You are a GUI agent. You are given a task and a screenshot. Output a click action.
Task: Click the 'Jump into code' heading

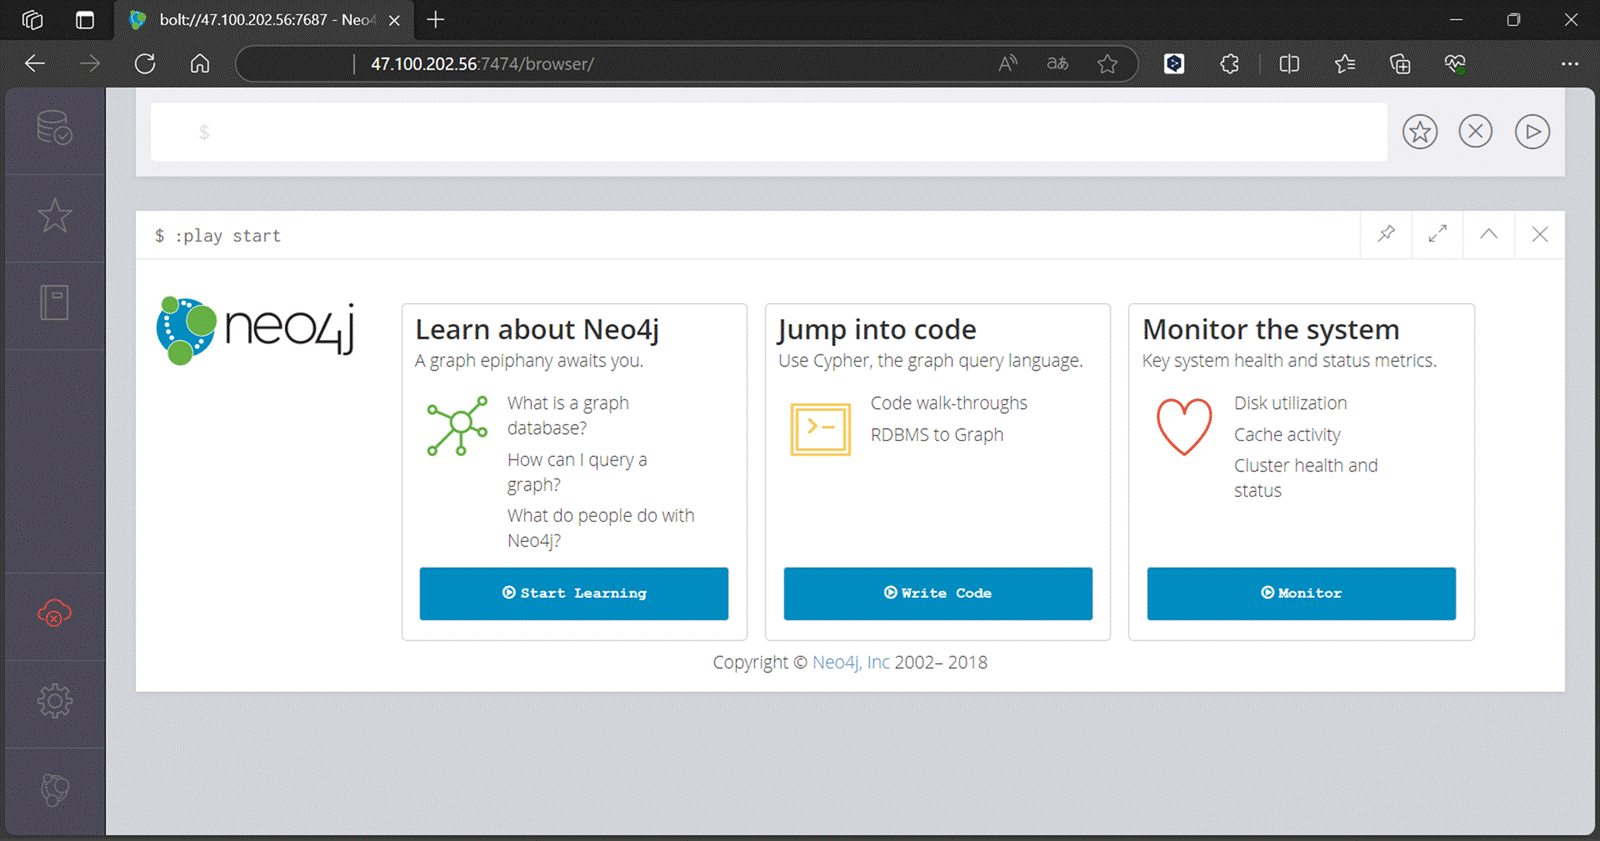(877, 330)
